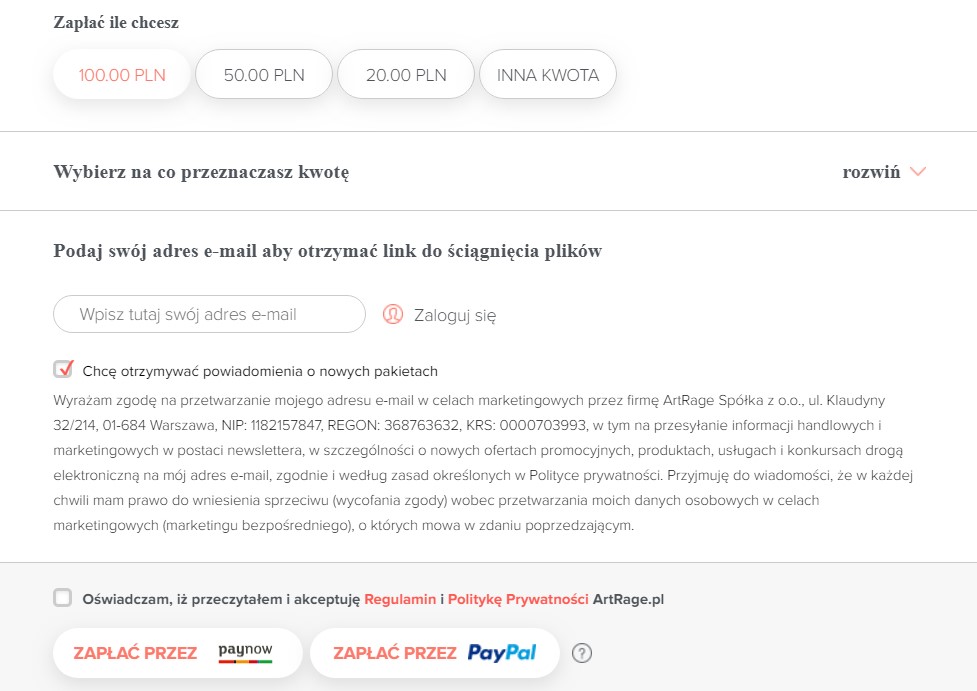The width and height of the screenshot is (977, 691).
Task: Open the Regulamin link
Action: pyautogui.click(x=400, y=599)
